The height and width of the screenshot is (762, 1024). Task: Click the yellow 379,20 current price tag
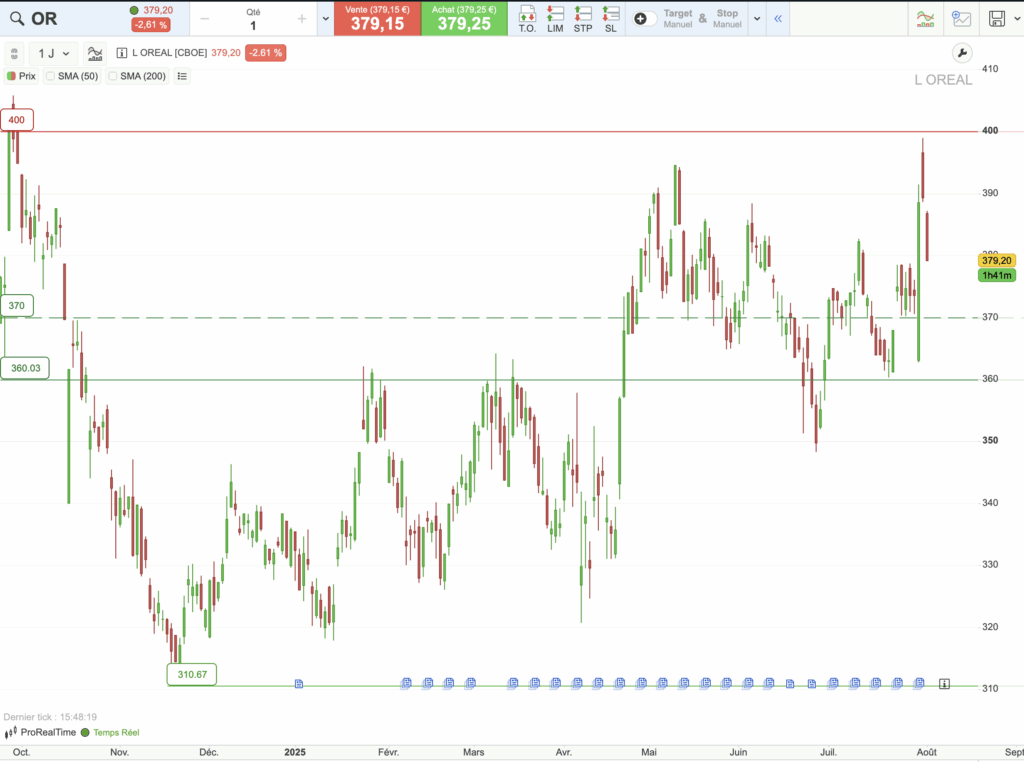[x=997, y=261]
